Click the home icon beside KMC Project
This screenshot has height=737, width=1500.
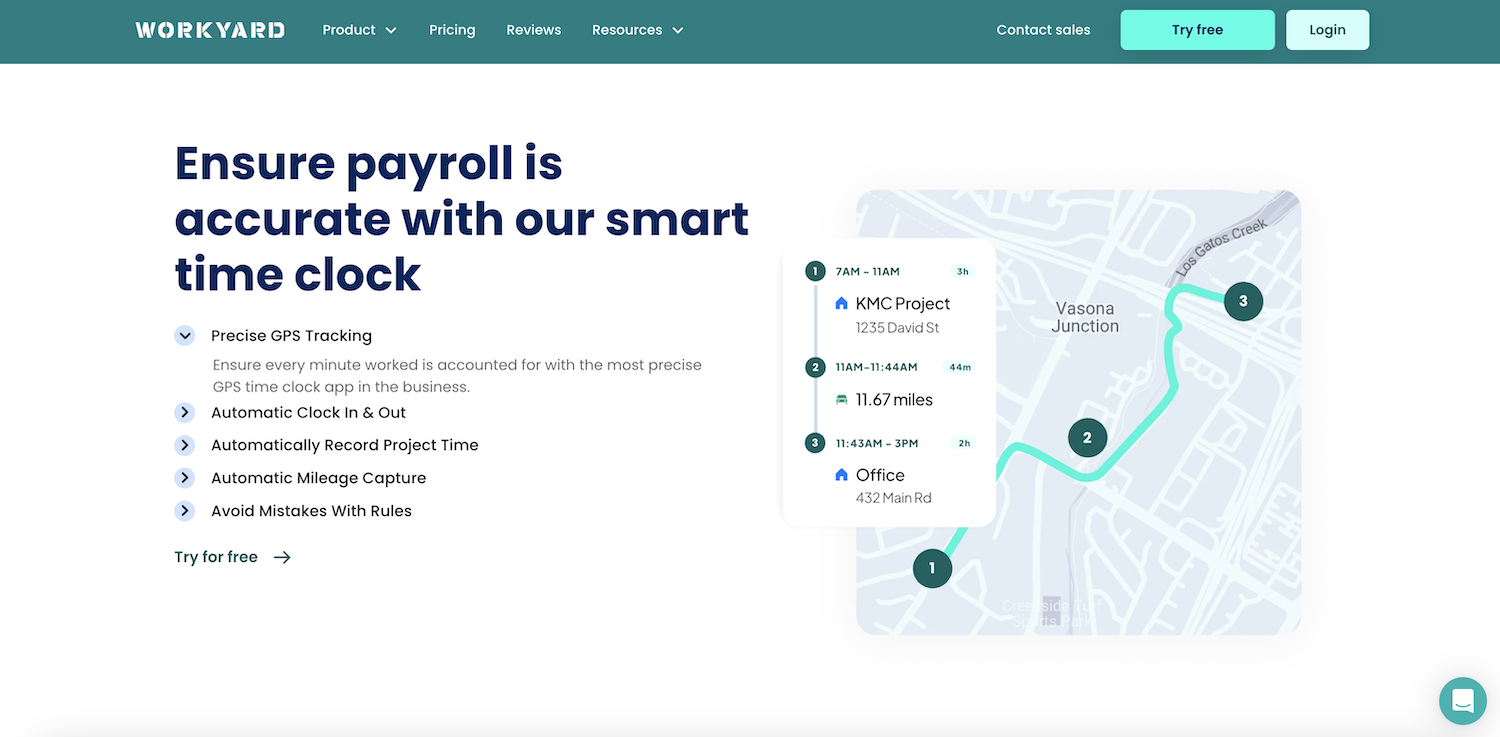841,303
